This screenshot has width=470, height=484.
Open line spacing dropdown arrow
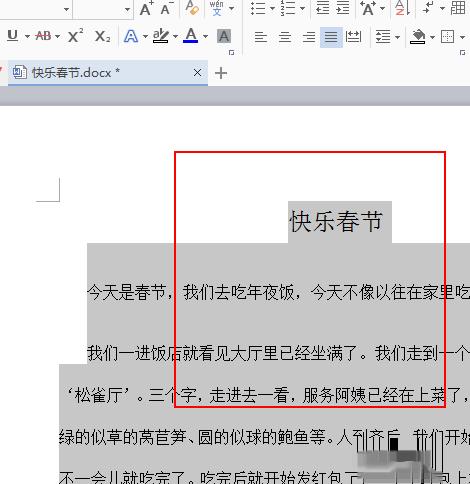(397, 37)
